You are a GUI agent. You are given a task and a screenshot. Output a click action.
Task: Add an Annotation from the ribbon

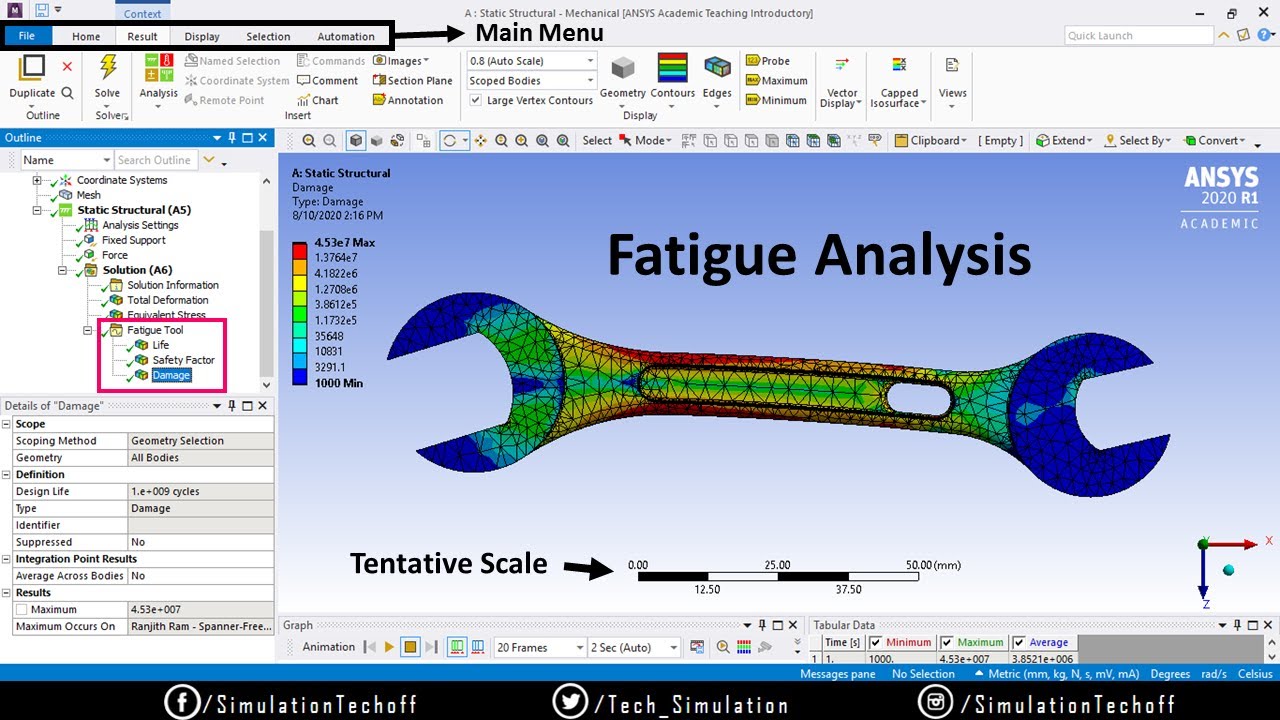[408, 100]
